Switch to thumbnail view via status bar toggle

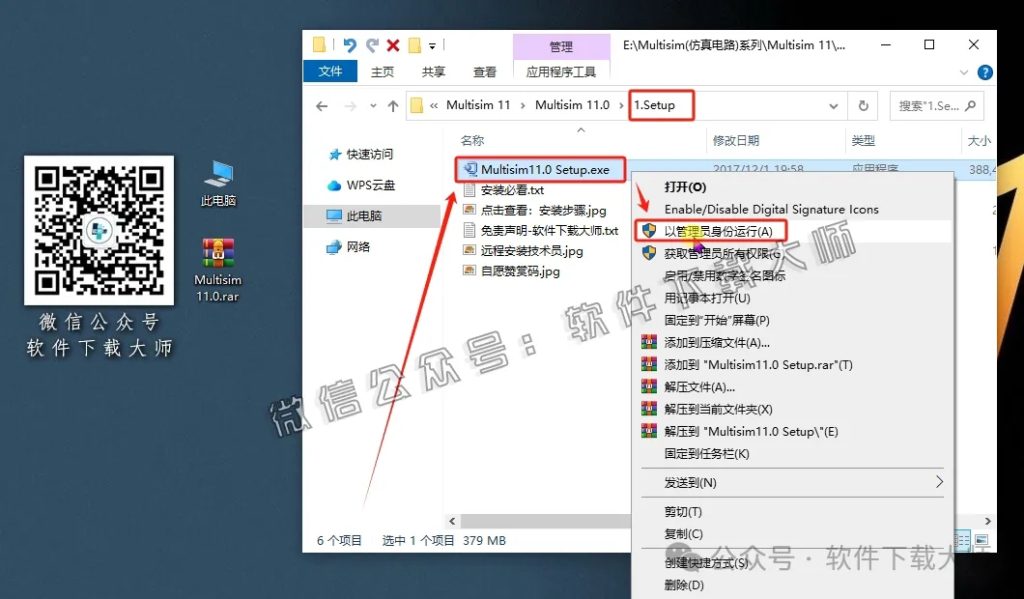(984, 541)
